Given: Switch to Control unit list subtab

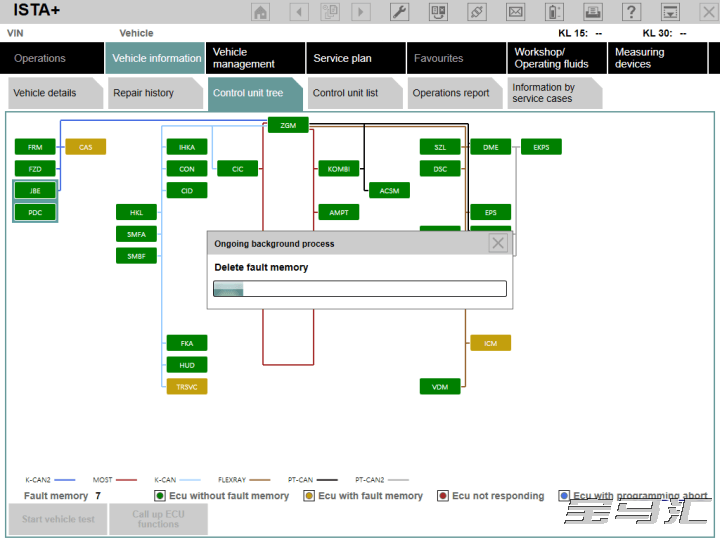Looking at the screenshot, I should (x=355, y=93).
